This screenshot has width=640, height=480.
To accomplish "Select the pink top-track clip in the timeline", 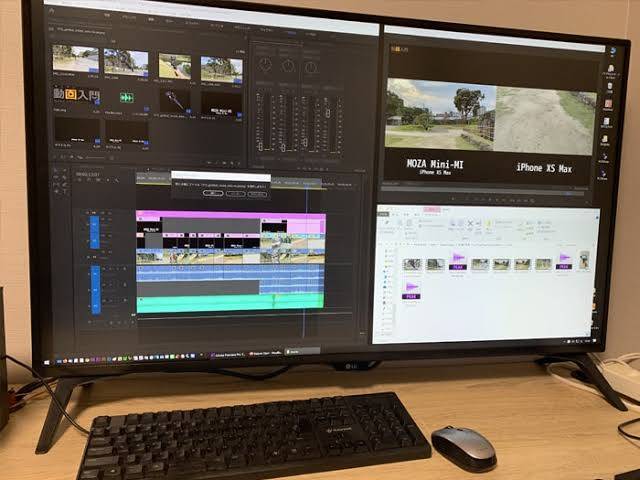I will click(x=231, y=215).
